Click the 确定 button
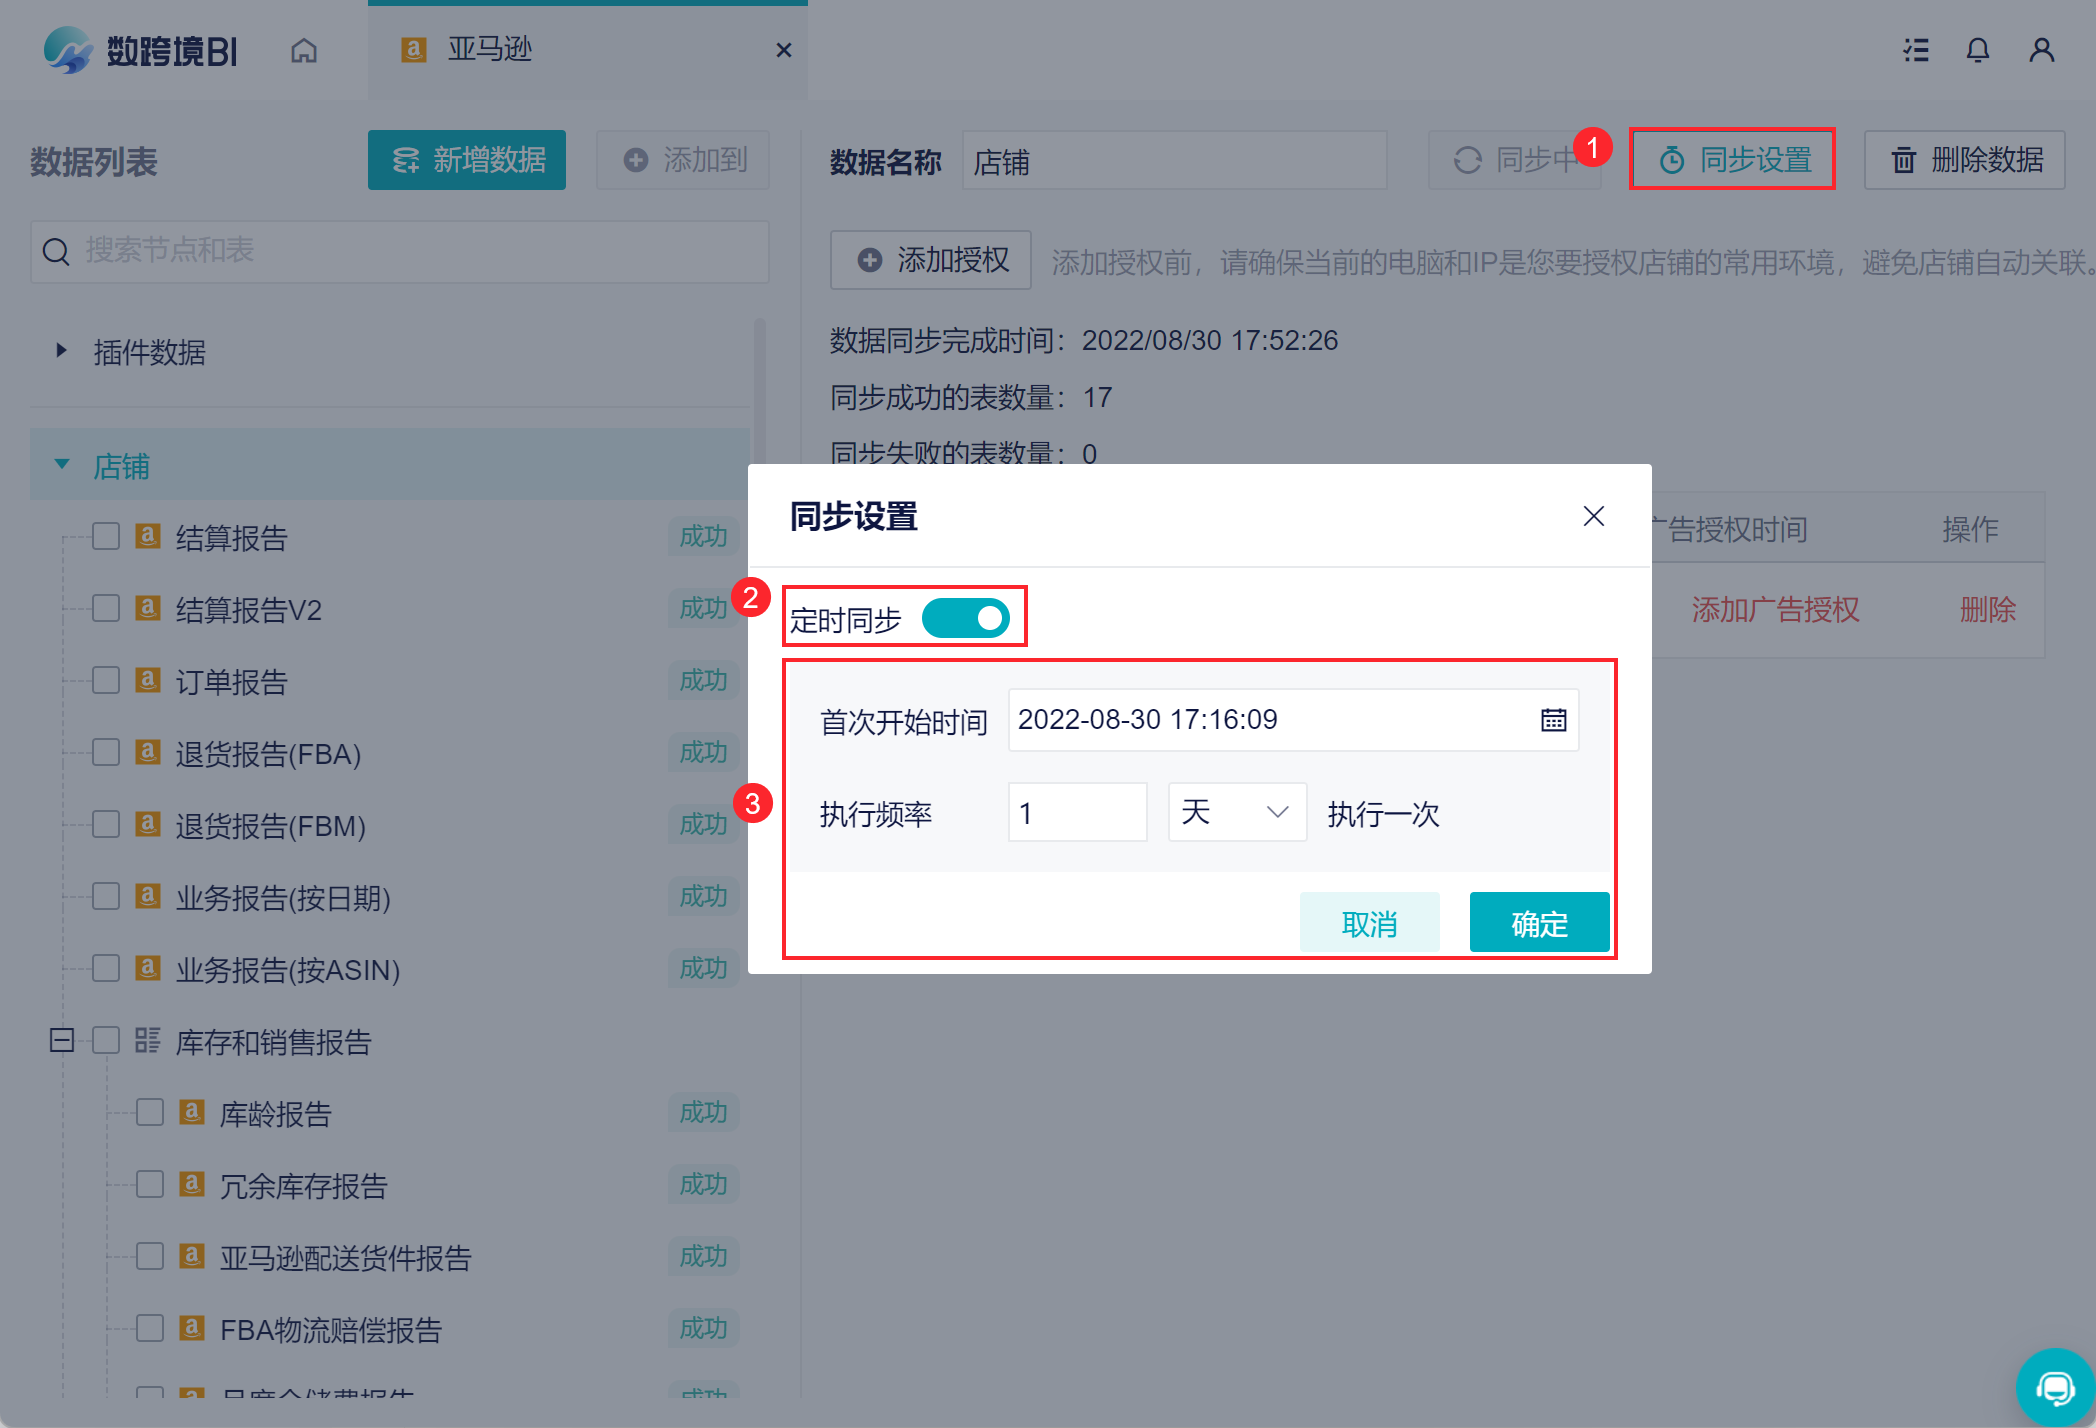2096x1428 pixels. [1538, 923]
